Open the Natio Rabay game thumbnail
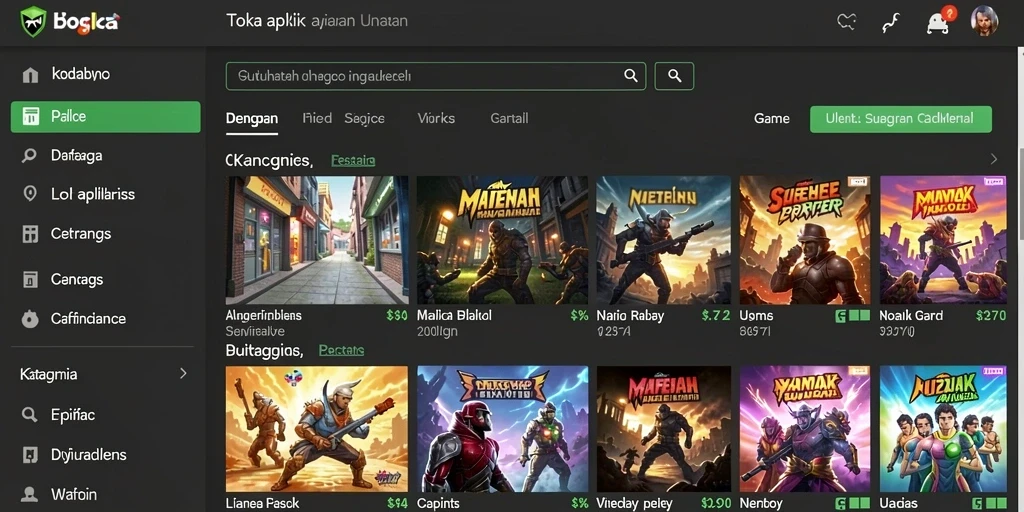Screen dimensions: 1024x512 (x=664, y=240)
